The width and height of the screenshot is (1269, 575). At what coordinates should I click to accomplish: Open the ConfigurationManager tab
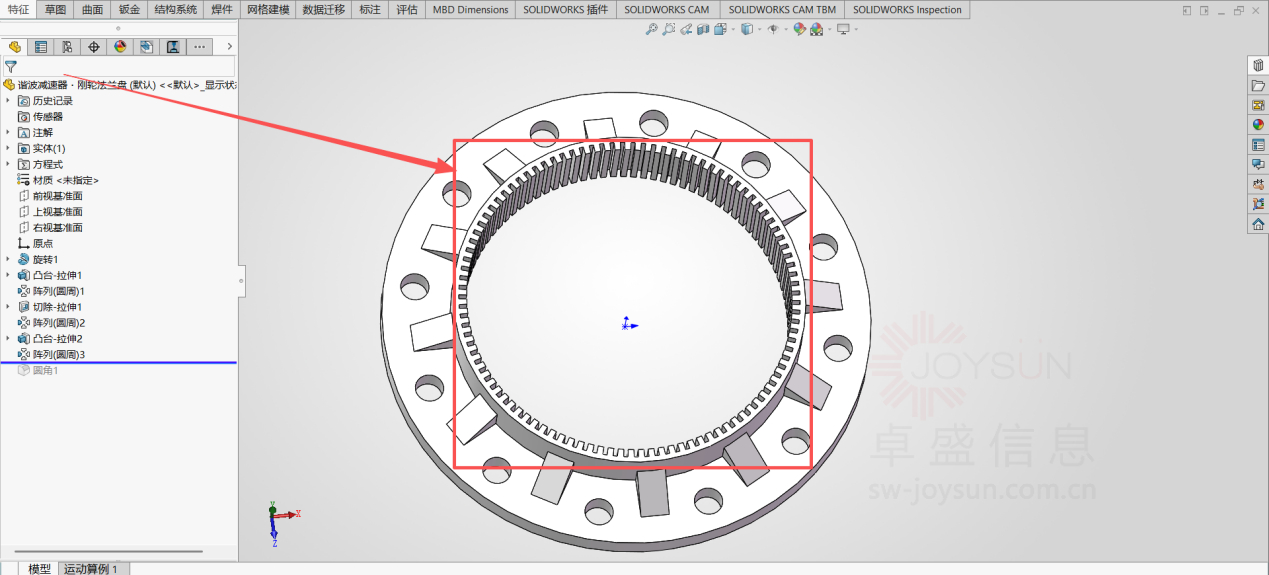pyautogui.click(x=67, y=47)
